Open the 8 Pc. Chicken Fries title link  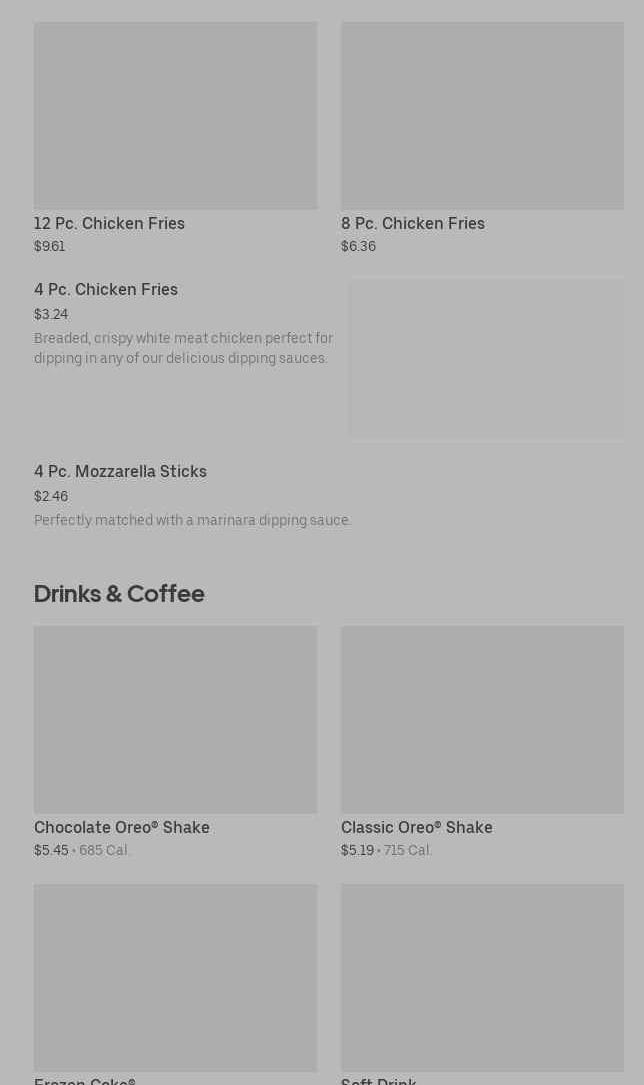(x=412, y=223)
